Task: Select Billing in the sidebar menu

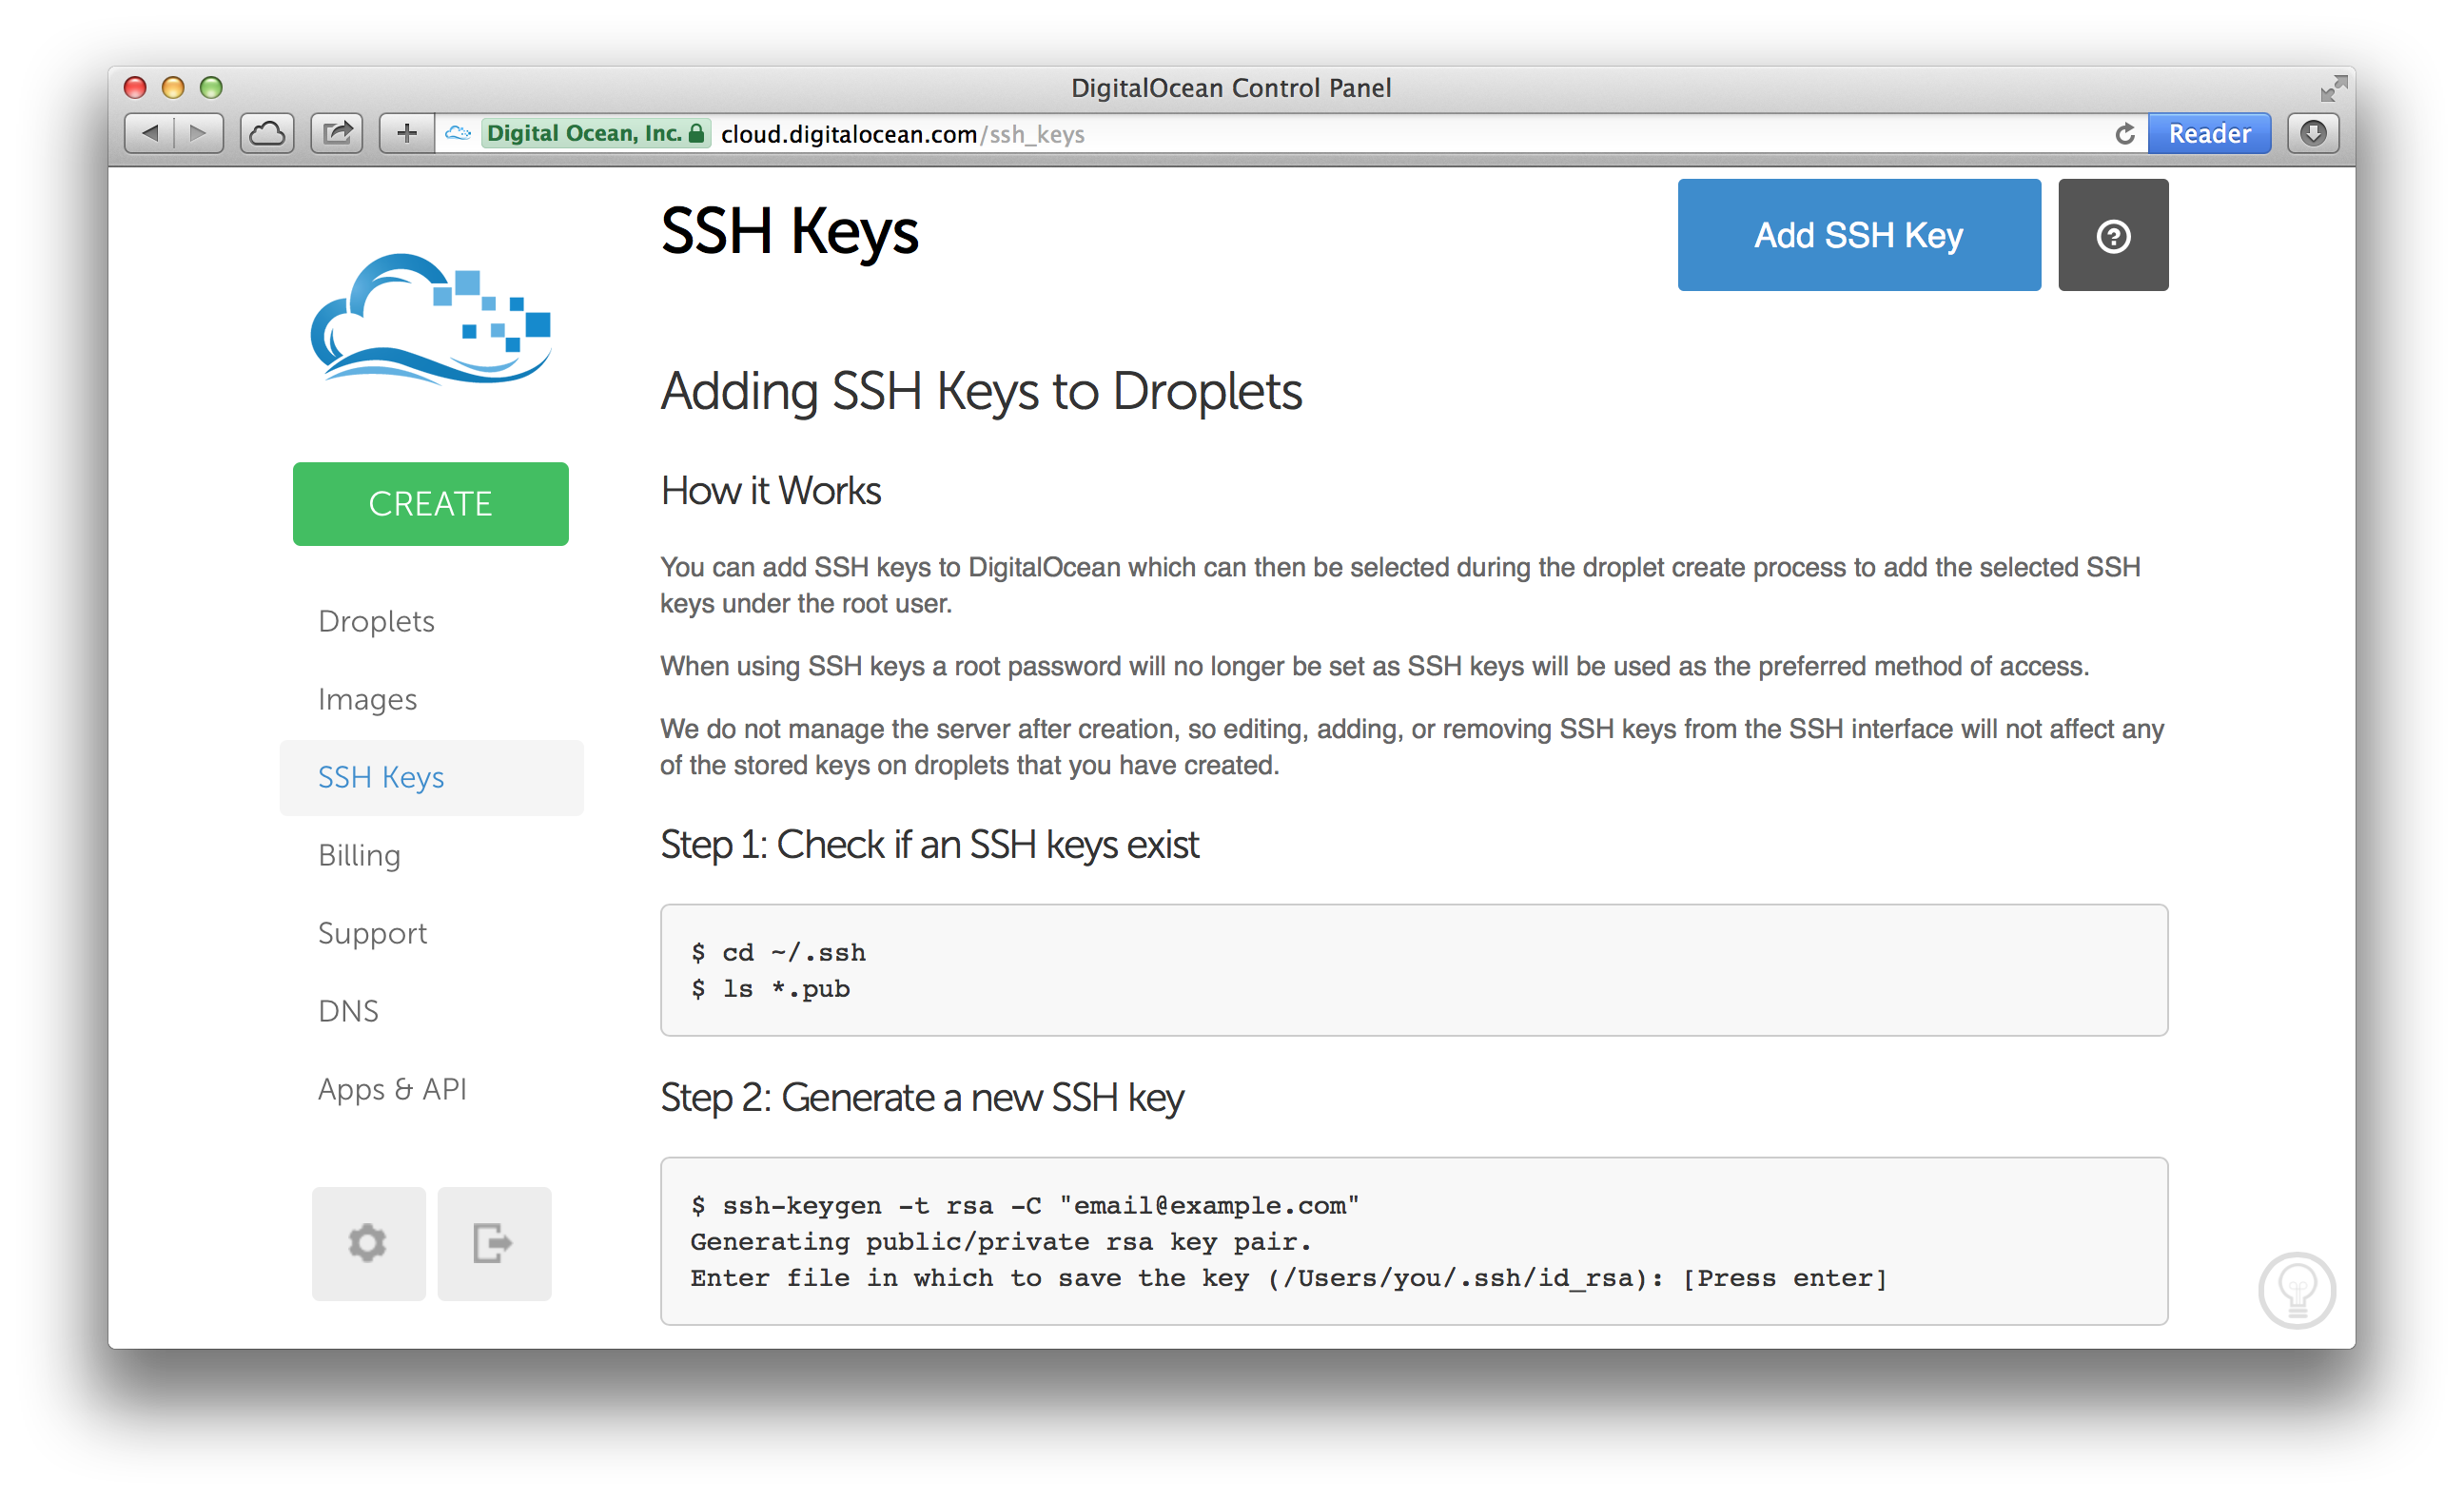Action: click(359, 855)
